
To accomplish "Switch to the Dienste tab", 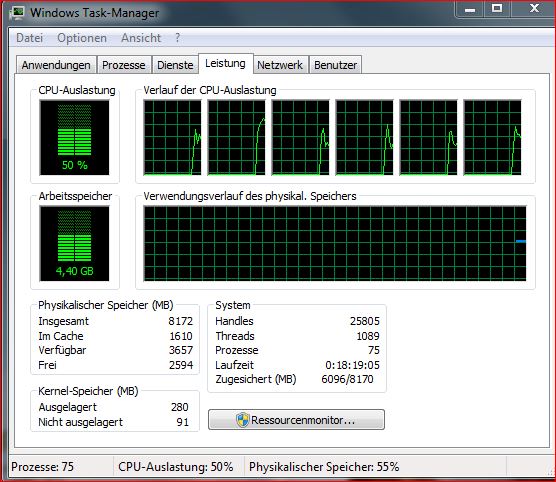I will pyautogui.click(x=175, y=65).
